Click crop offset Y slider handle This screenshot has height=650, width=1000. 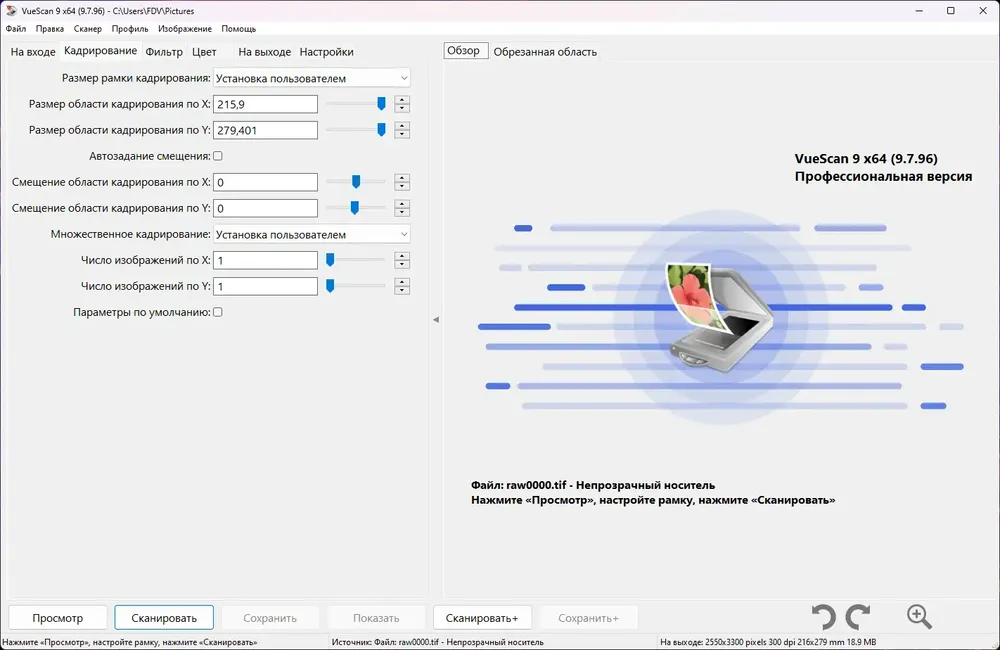tap(355, 208)
